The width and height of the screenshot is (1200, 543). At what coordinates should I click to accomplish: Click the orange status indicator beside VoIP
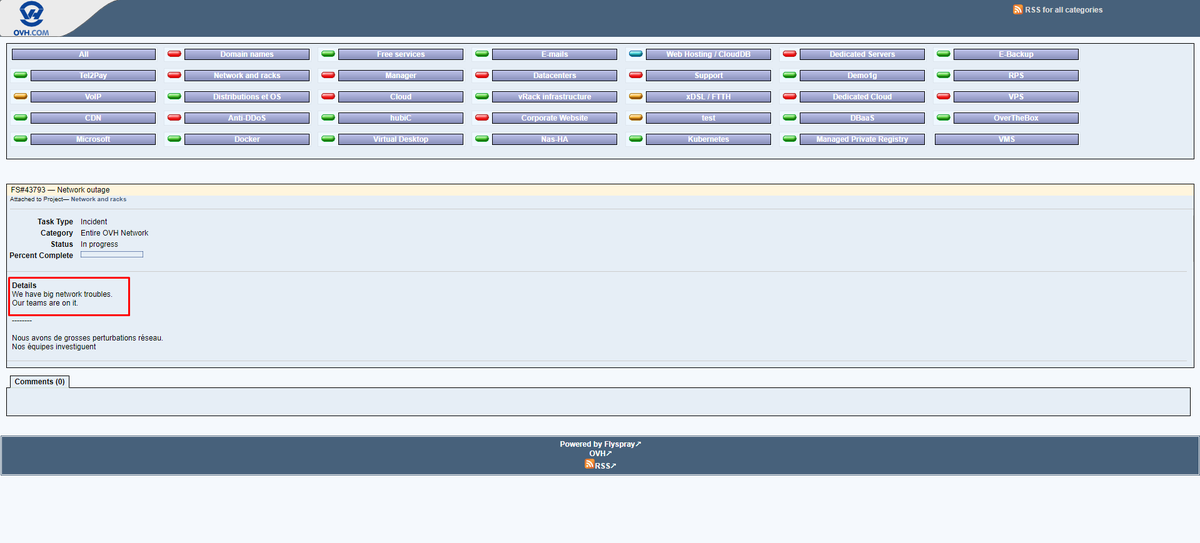[20, 97]
